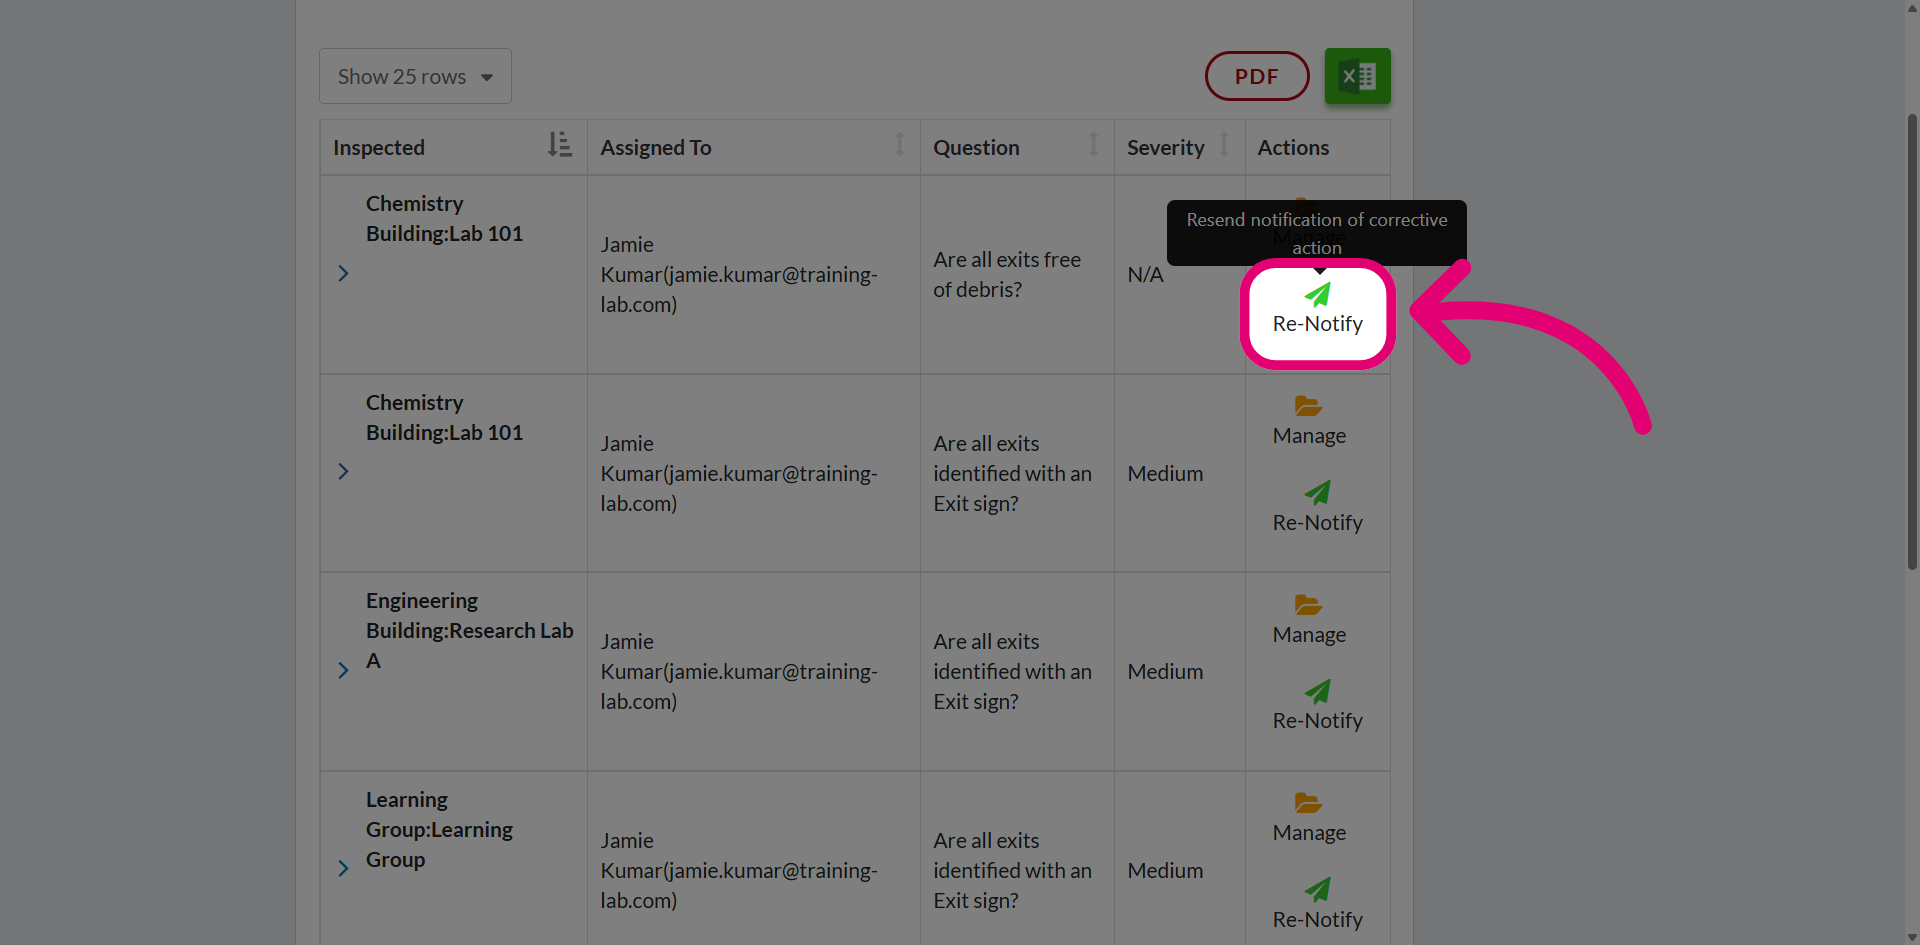Select Jamie Kumar assignee in Engineering Building row
Screen dimensions: 1920x945
(x=739, y=671)
